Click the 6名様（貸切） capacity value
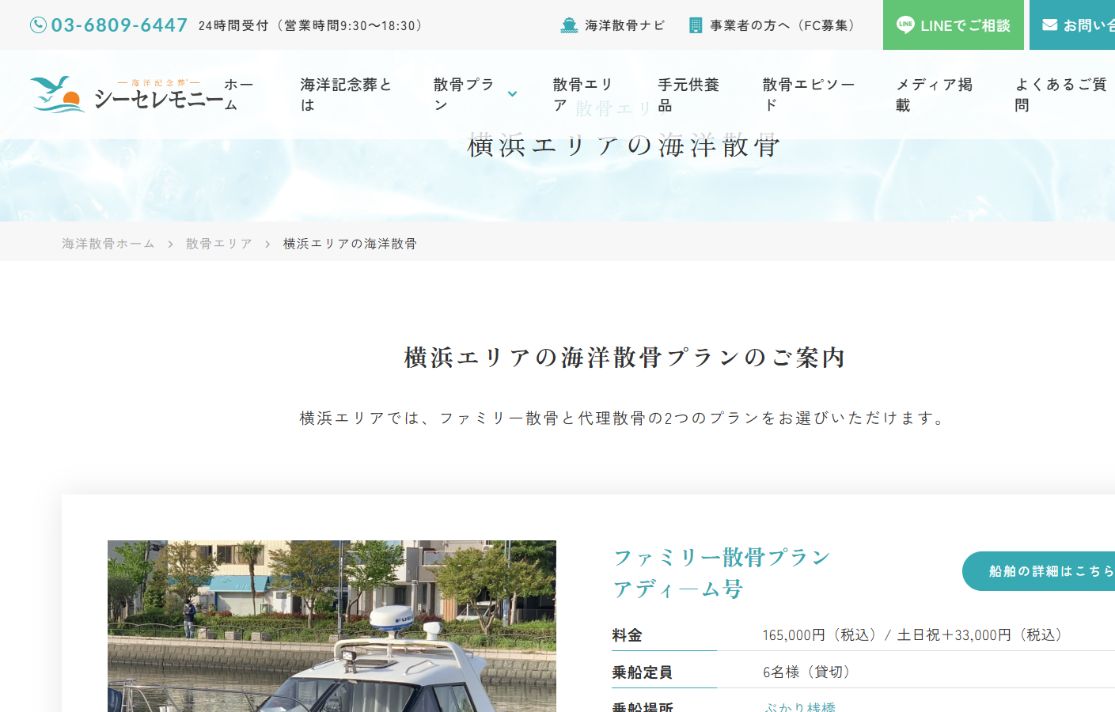Viewport: 1115px width, 712px height. pyautogui.click(x=806, y=671)
